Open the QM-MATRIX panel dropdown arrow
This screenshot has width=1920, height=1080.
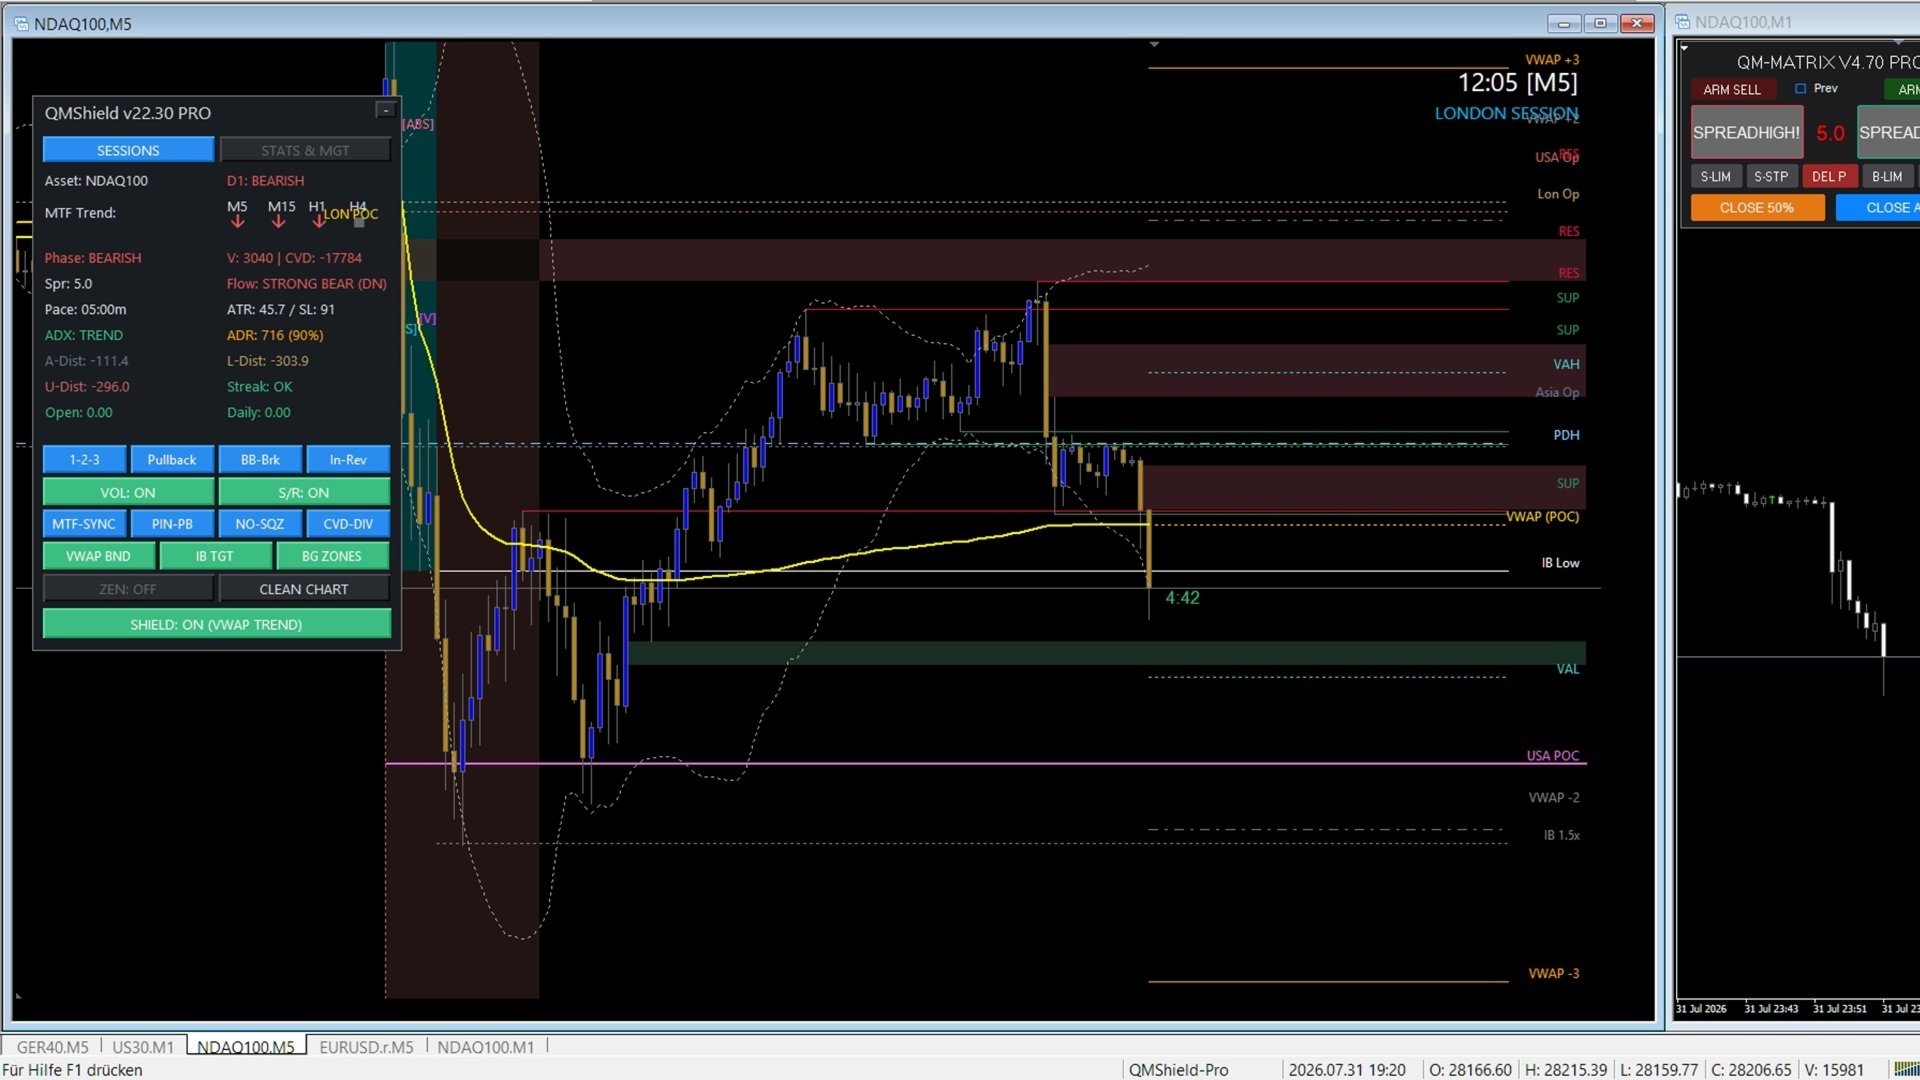tap(1685, 48)
